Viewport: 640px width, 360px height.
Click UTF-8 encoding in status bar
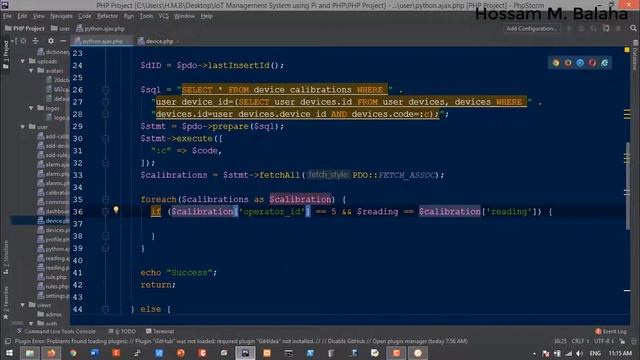604,341
